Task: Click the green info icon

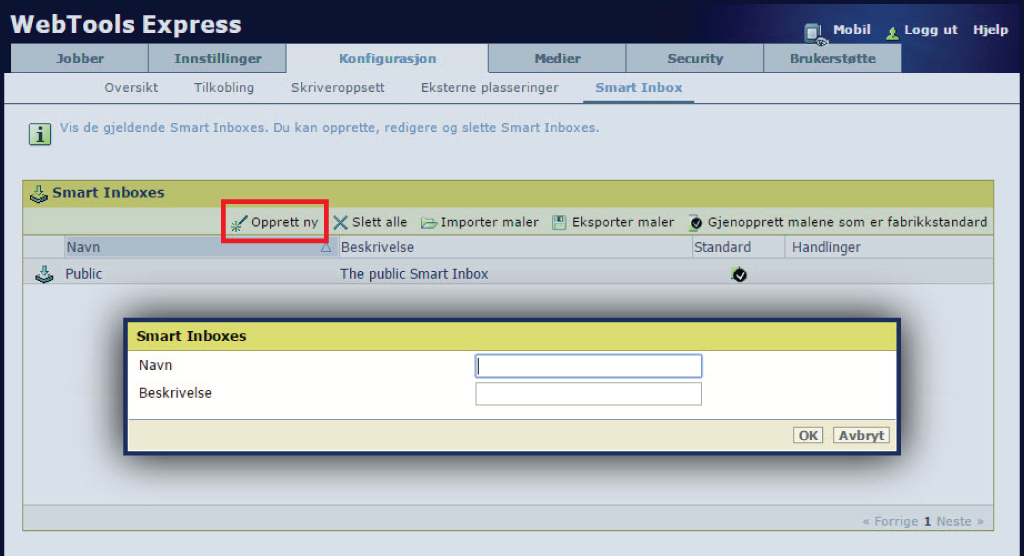Action: tap(40, 134)
